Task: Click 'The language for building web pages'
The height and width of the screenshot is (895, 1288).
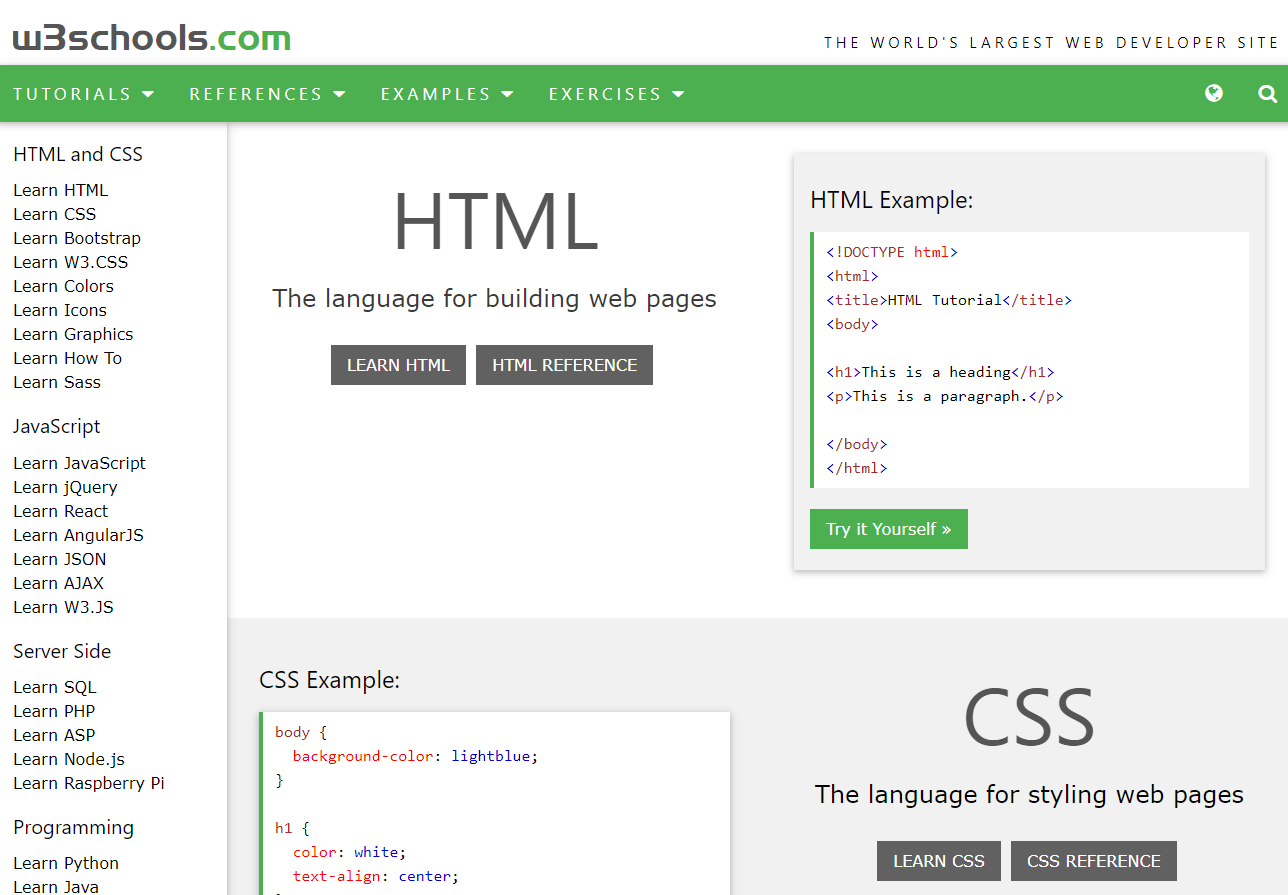Action: [494, 298]
